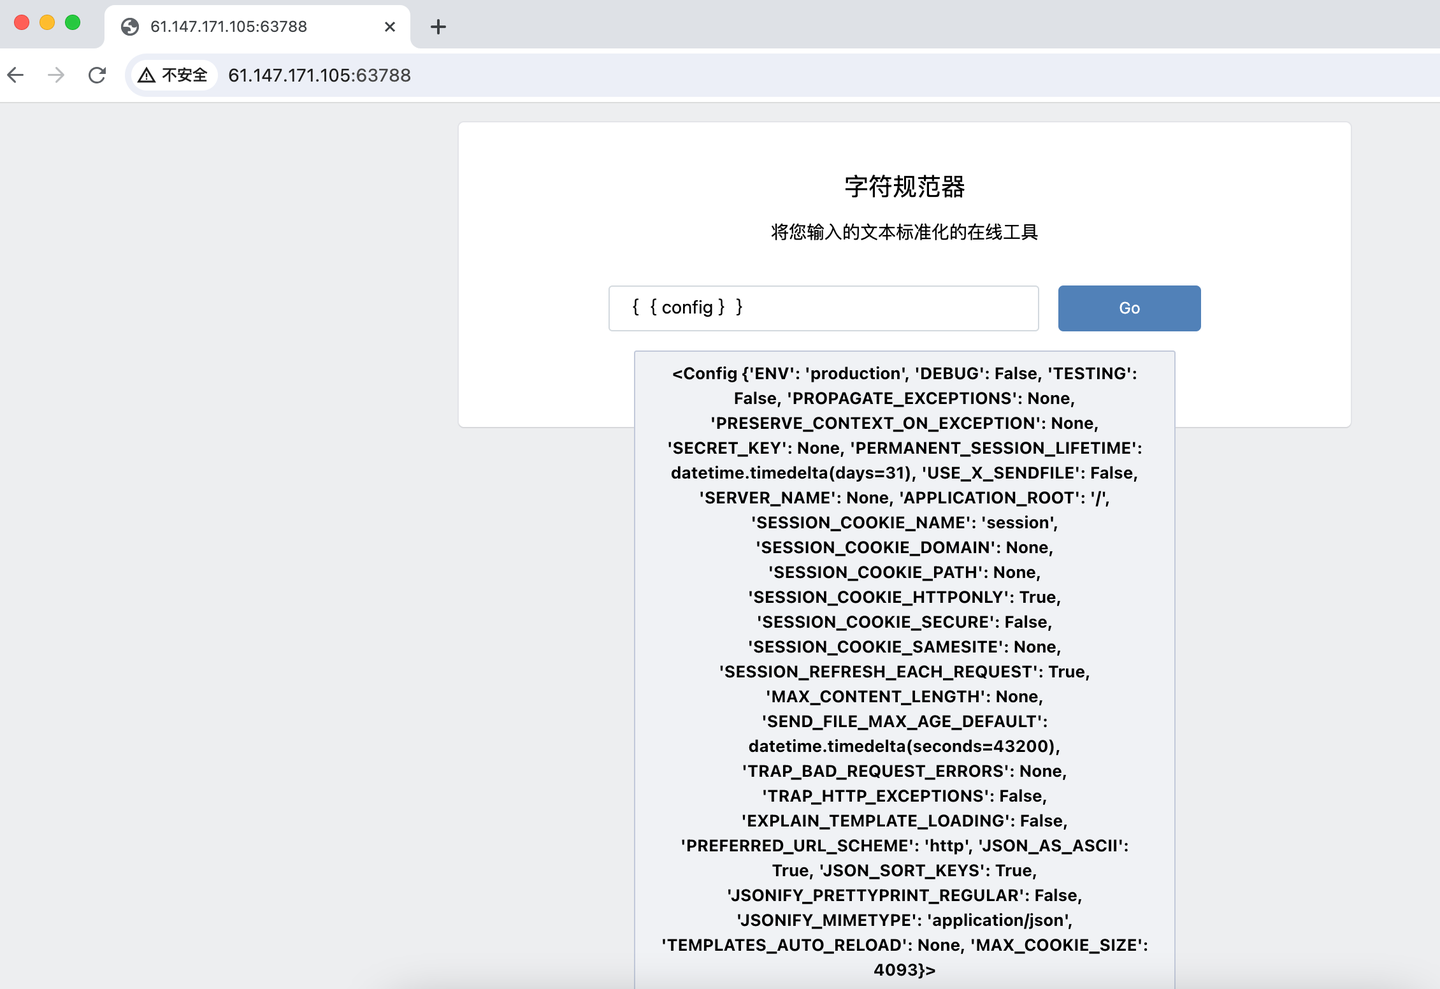Close the current tab with its X
This screenshot has width=1440, height=989.
coord(389,27)
